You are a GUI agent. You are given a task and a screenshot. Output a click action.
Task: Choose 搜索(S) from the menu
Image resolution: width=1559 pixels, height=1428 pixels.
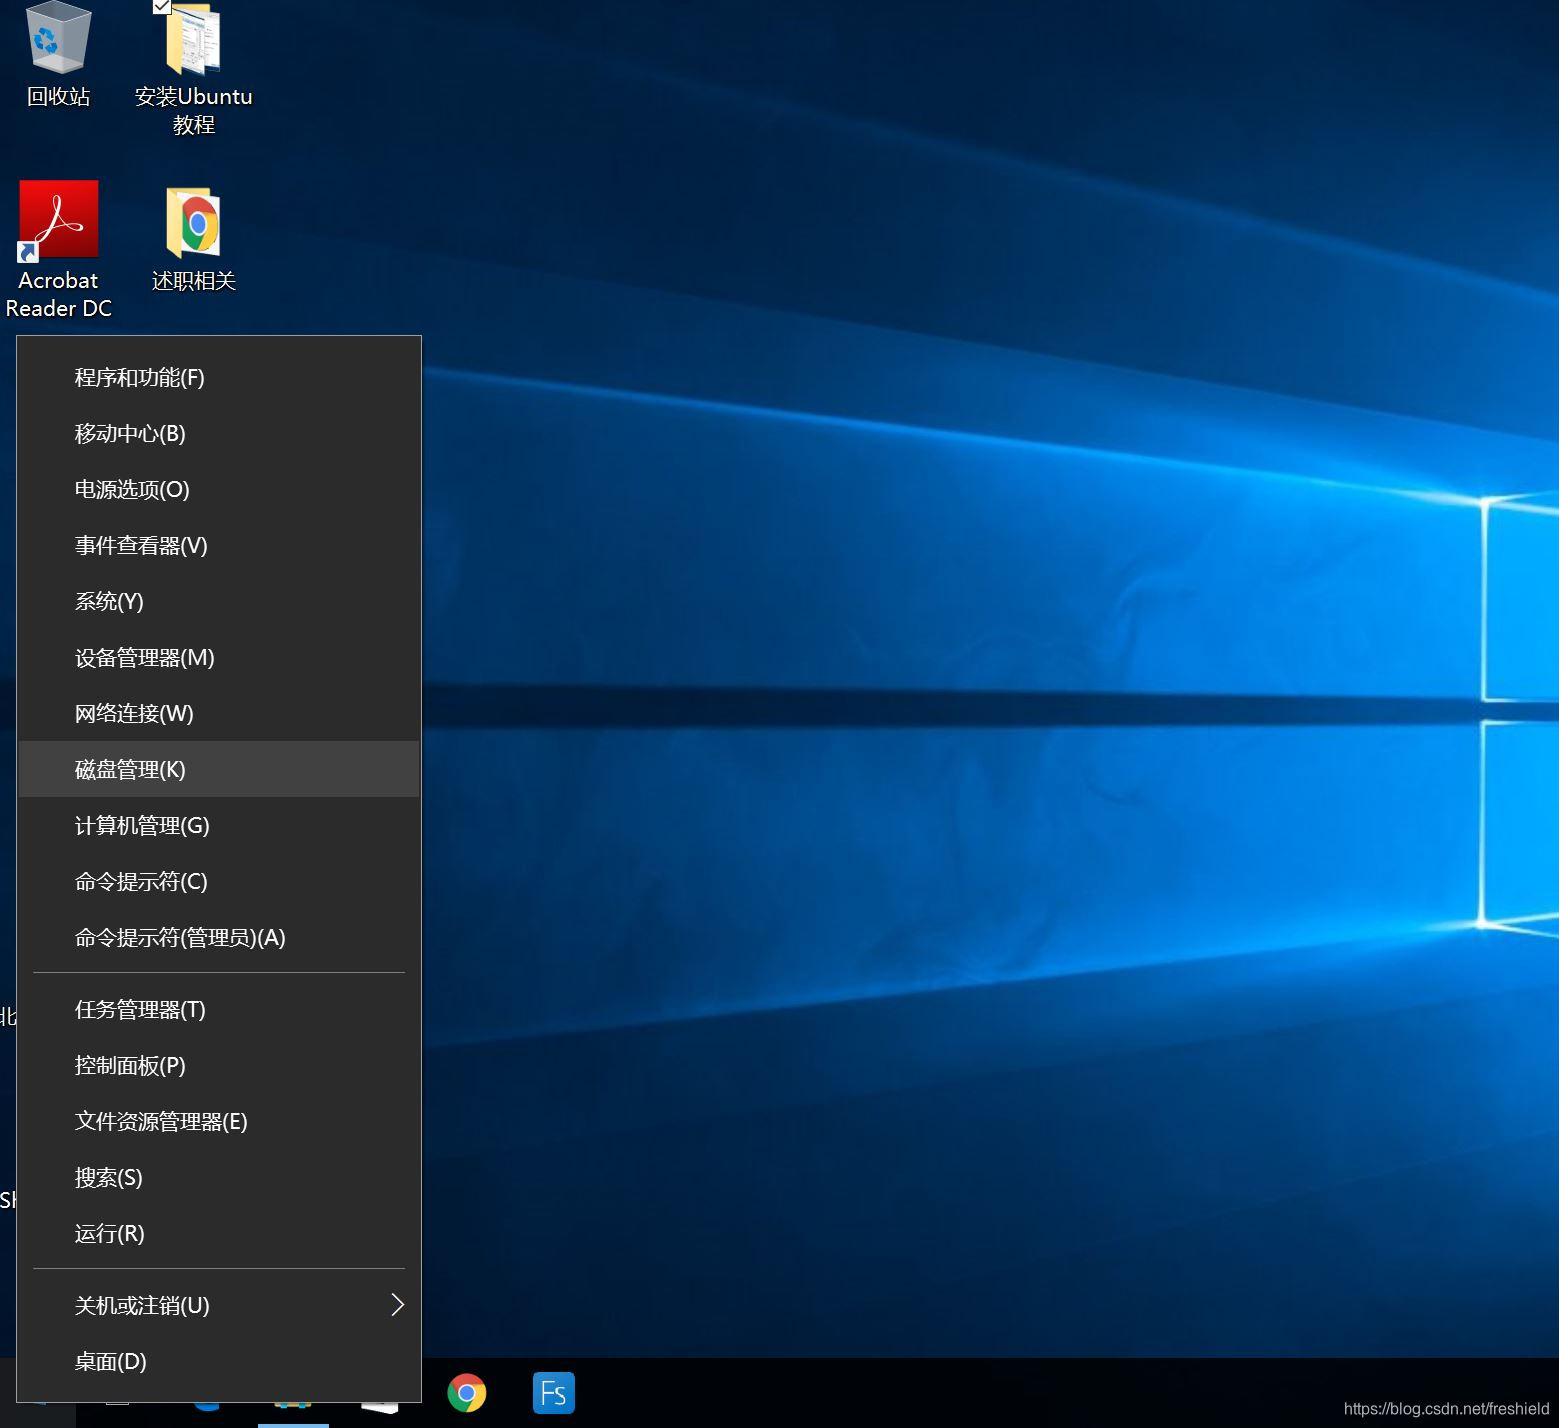219,1177
